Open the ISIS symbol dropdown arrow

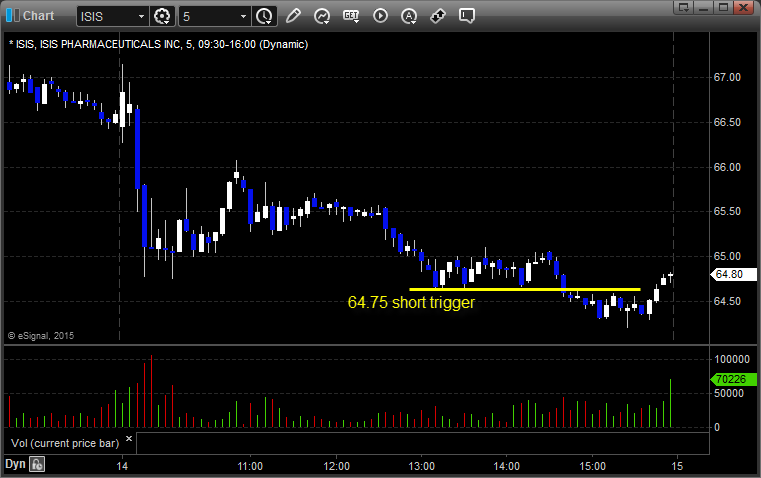click(x=141, y=16)
